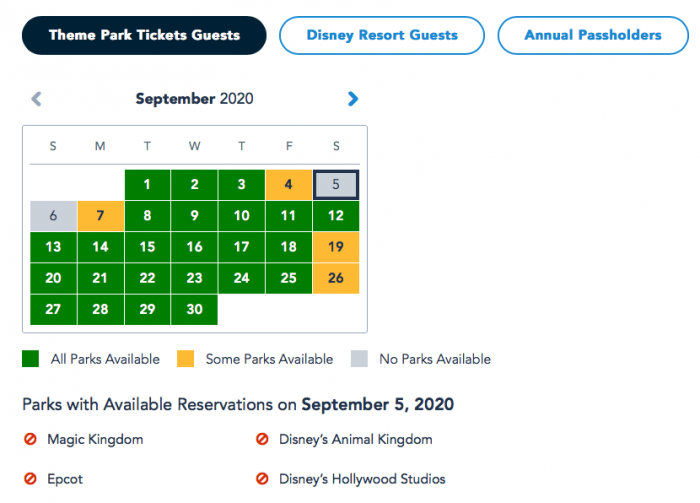Click the selected date September 5
This screenshot has height=503, width=700.
336,185
